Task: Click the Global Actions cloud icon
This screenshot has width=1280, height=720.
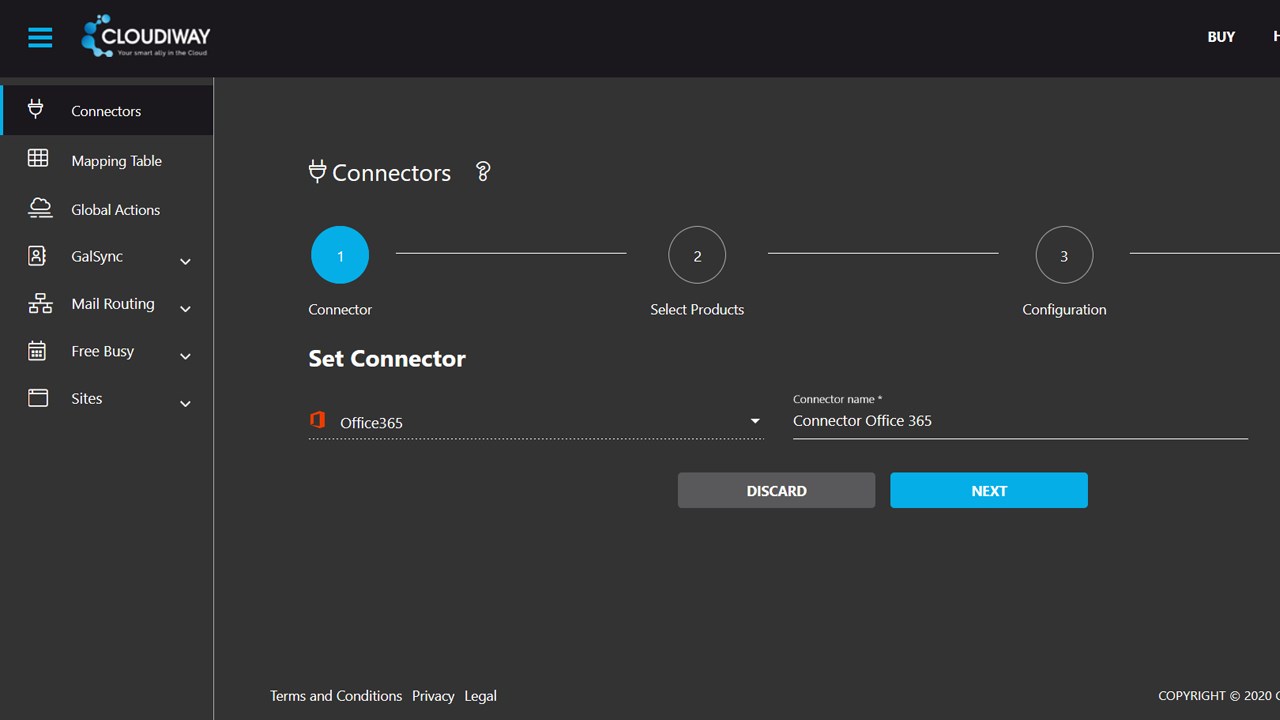Action: (39, 208)
